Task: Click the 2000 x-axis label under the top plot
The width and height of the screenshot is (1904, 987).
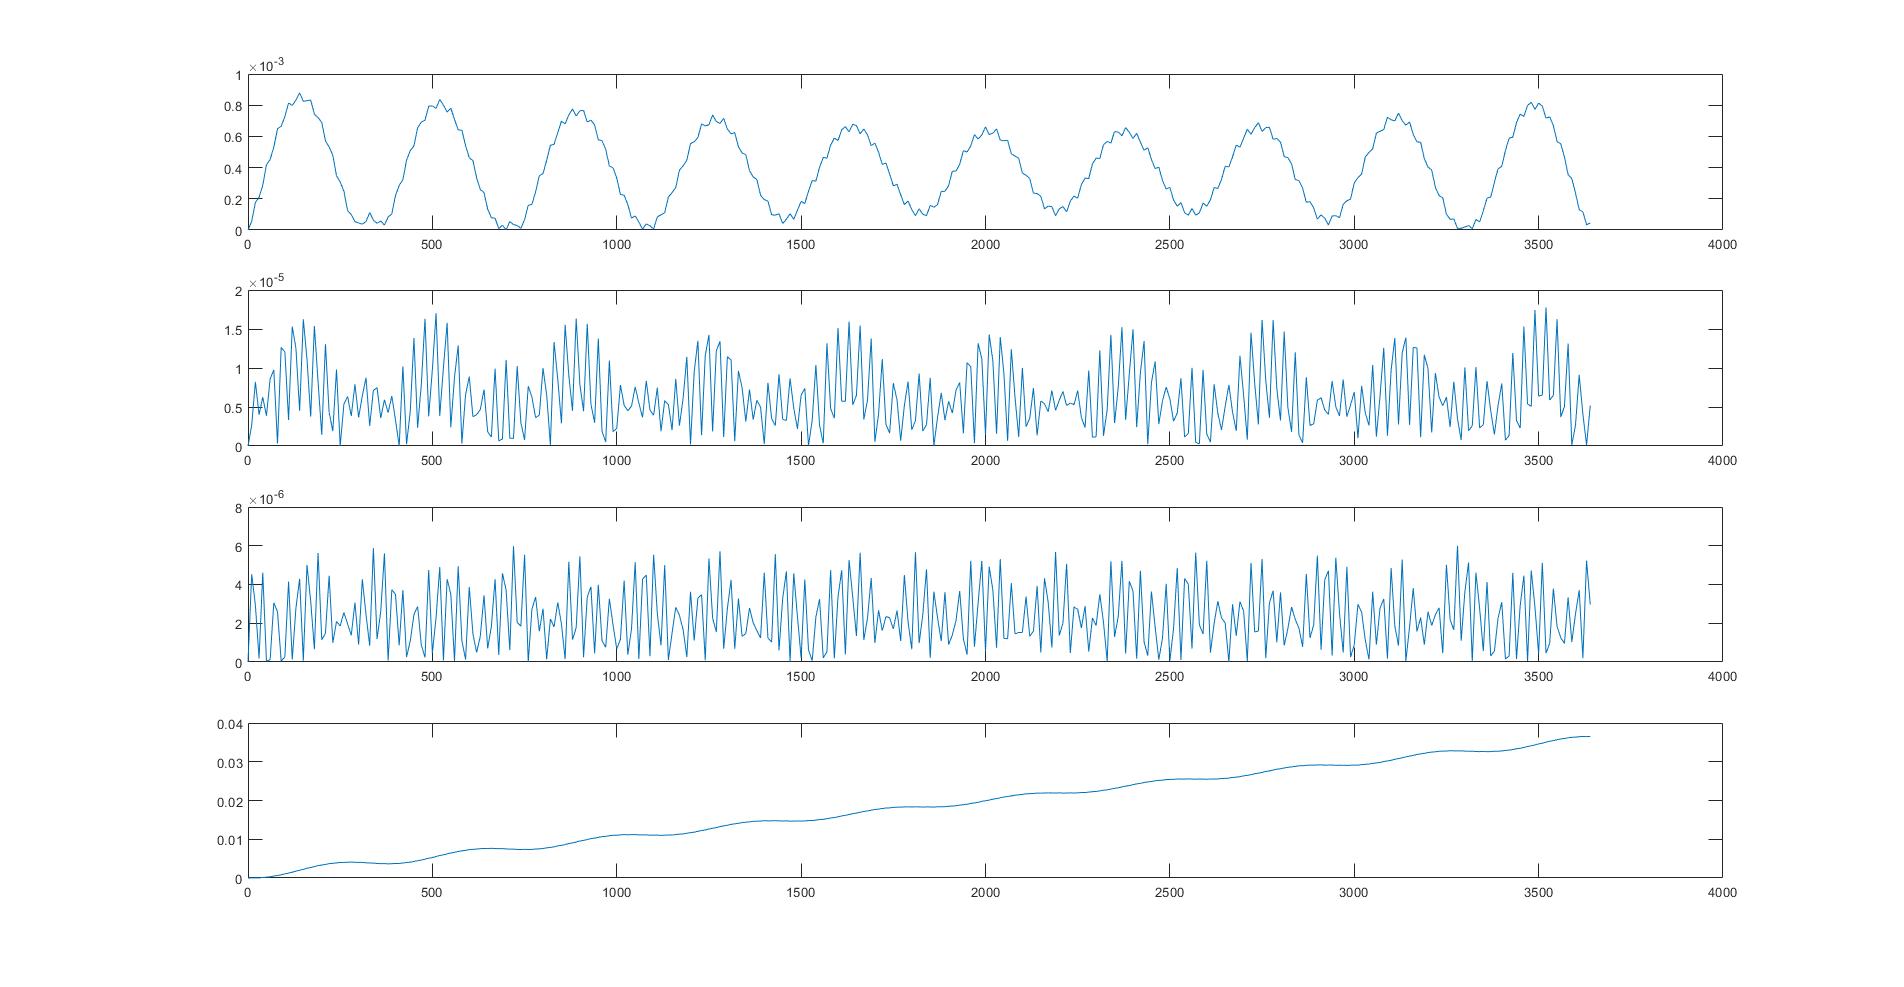Action: tap(985, 244)
